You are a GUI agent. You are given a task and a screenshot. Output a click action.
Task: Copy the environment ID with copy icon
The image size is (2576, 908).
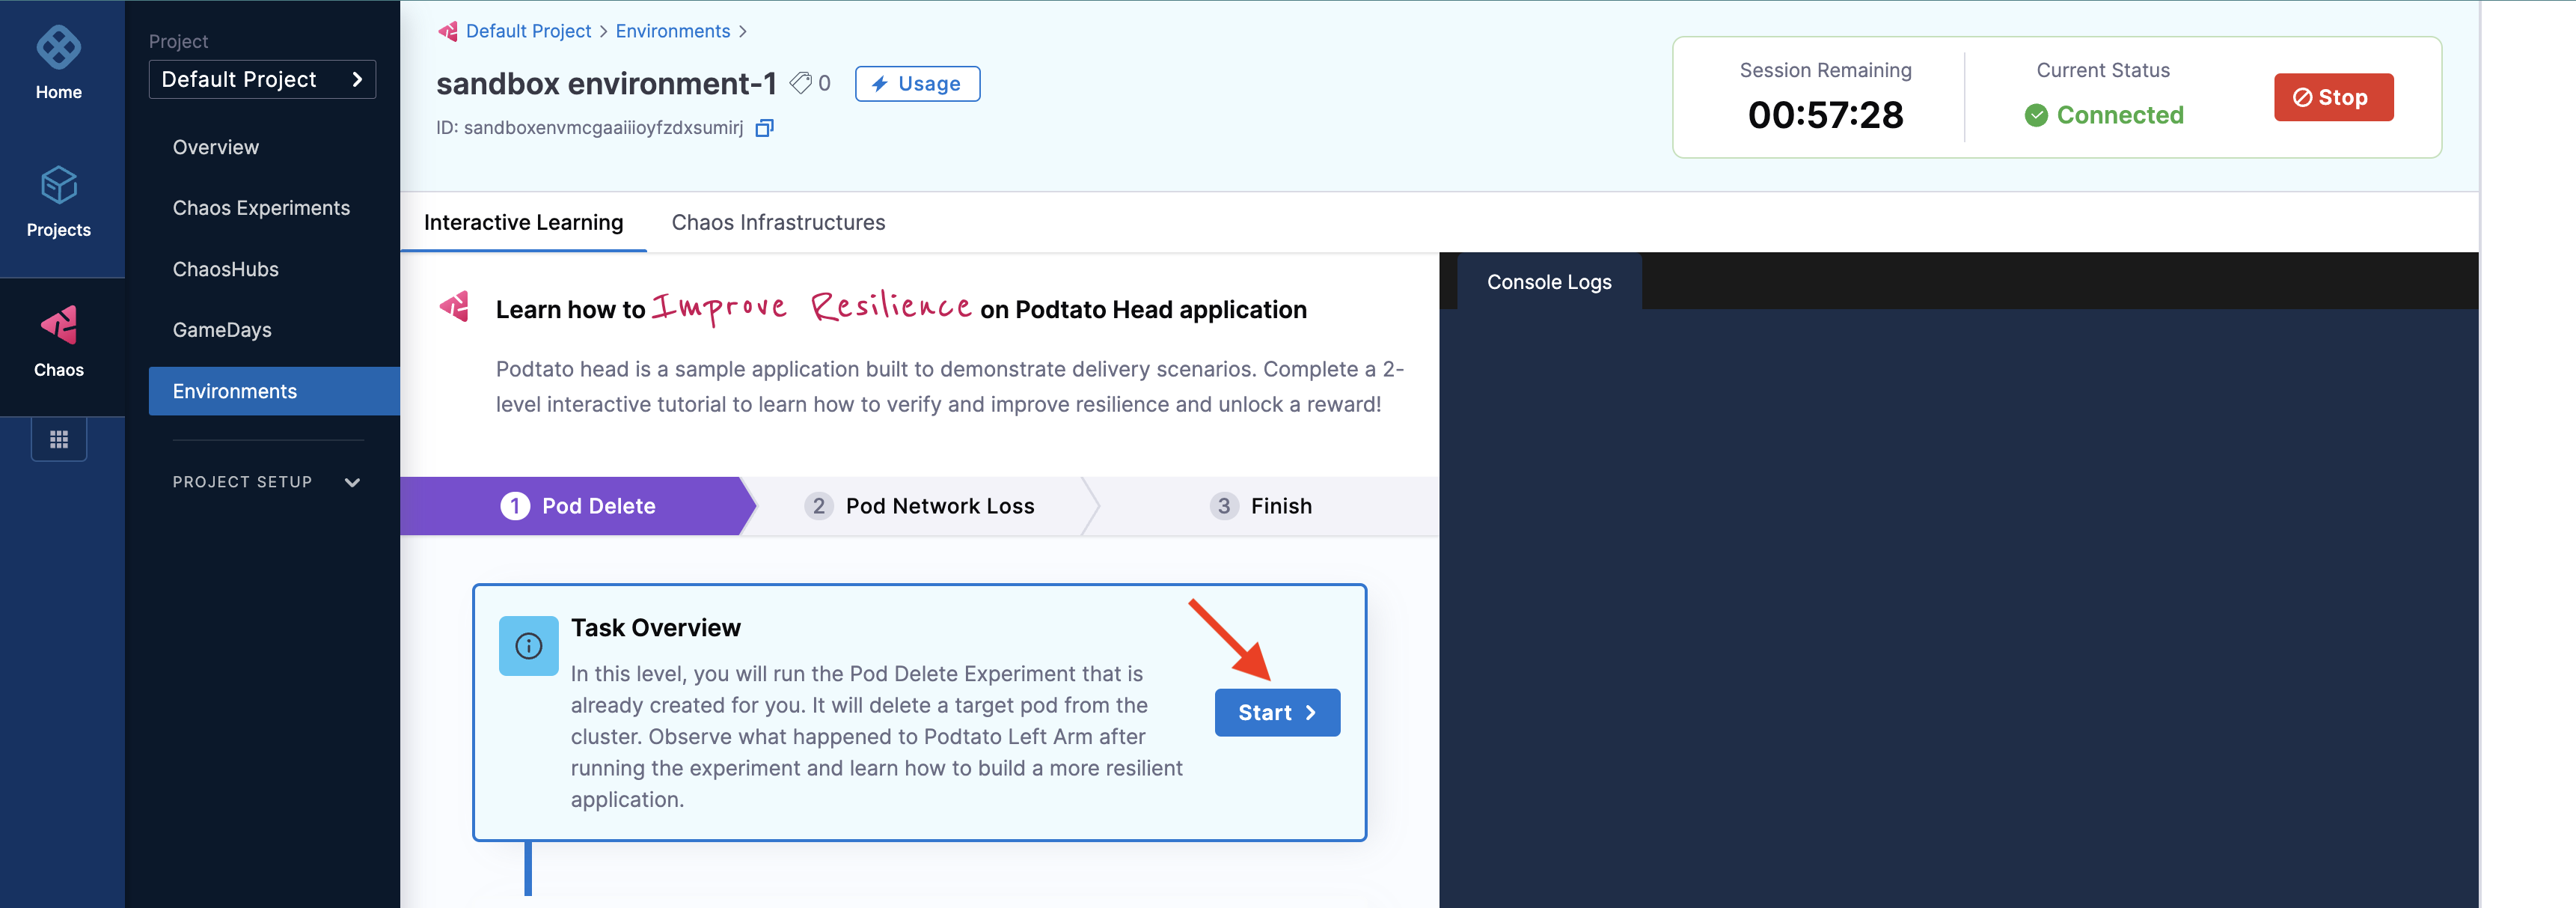764,128
